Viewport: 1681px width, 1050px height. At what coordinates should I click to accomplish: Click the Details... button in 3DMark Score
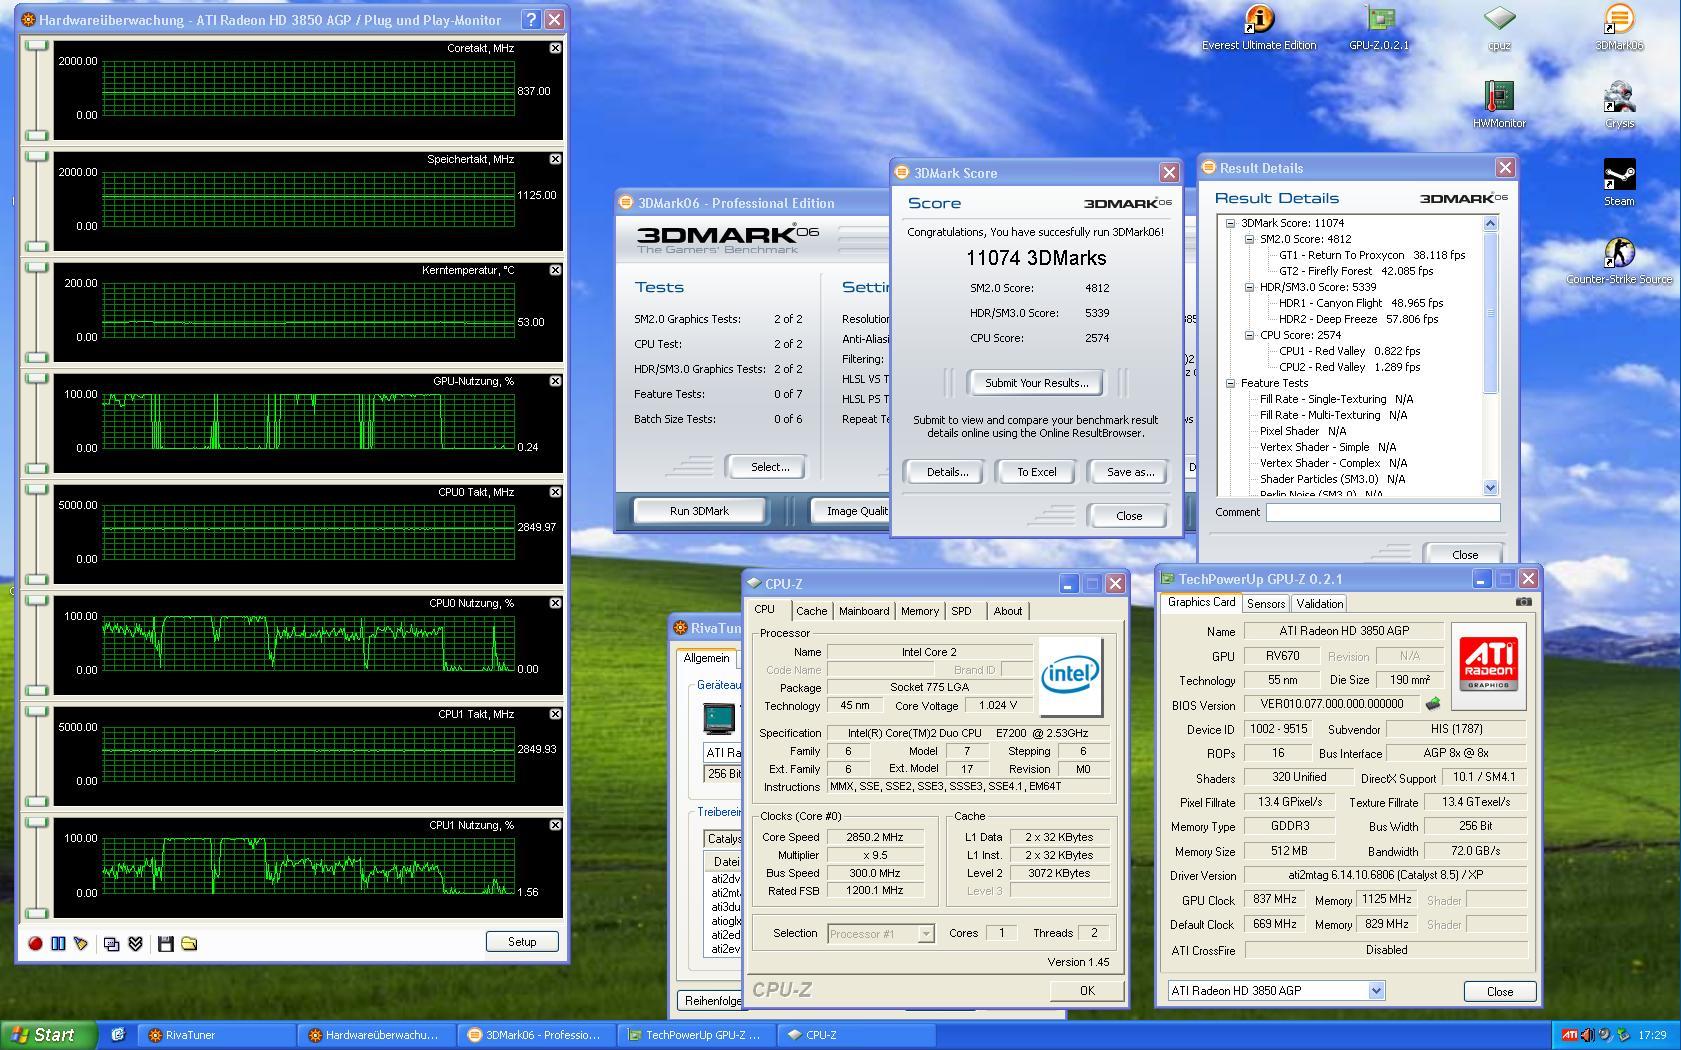click(947, 472)
